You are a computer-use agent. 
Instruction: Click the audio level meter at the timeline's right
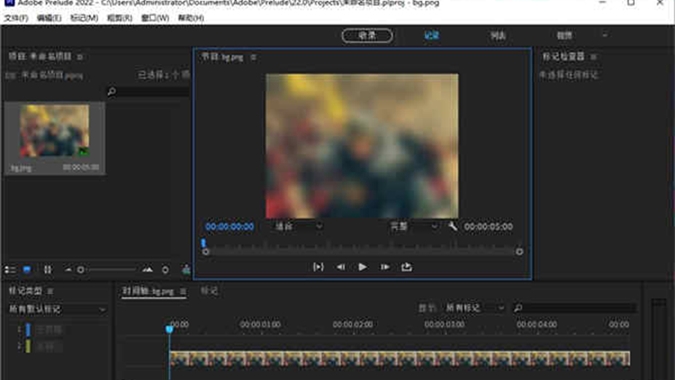(x=659, y=340)
